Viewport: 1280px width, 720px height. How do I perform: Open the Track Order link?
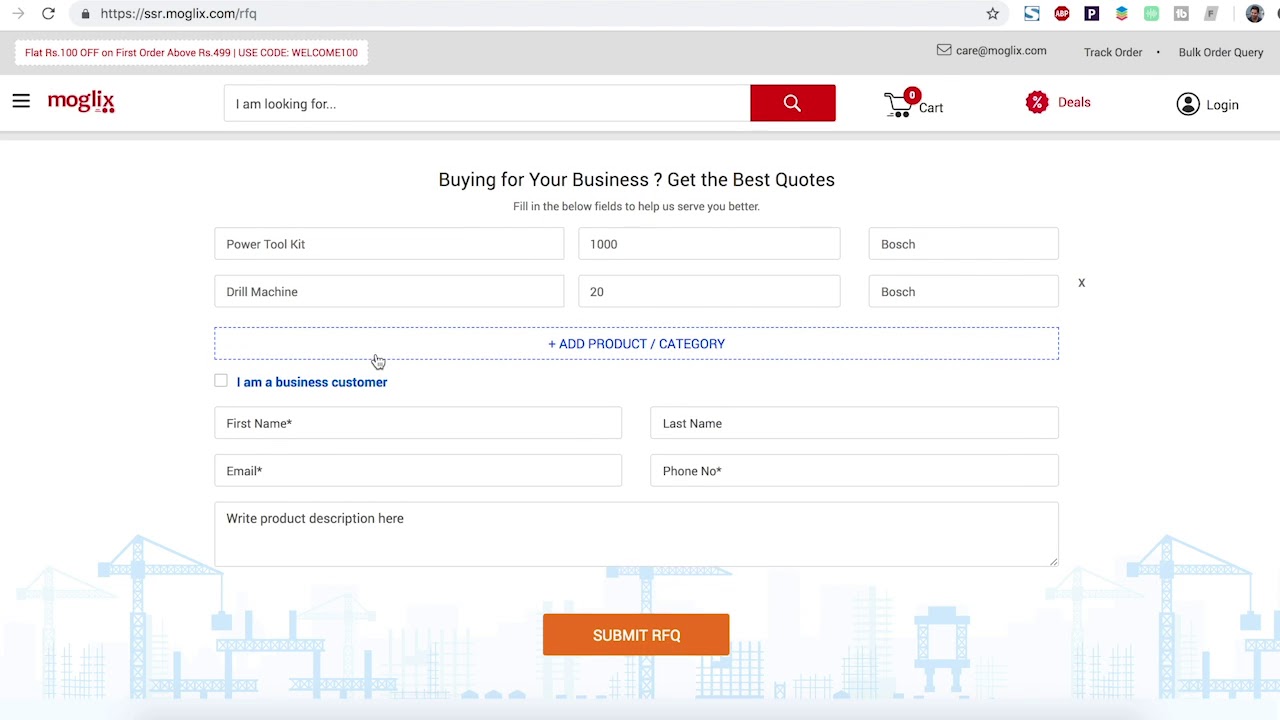1113,52
